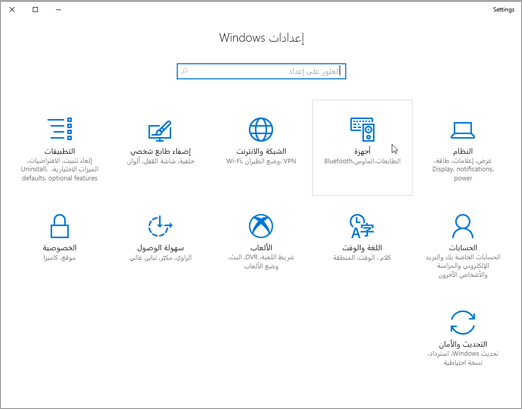This screenshot has width=522, height=409.
Task: Open the Gaming Xbox icon
Action: [x=261, y=226]
